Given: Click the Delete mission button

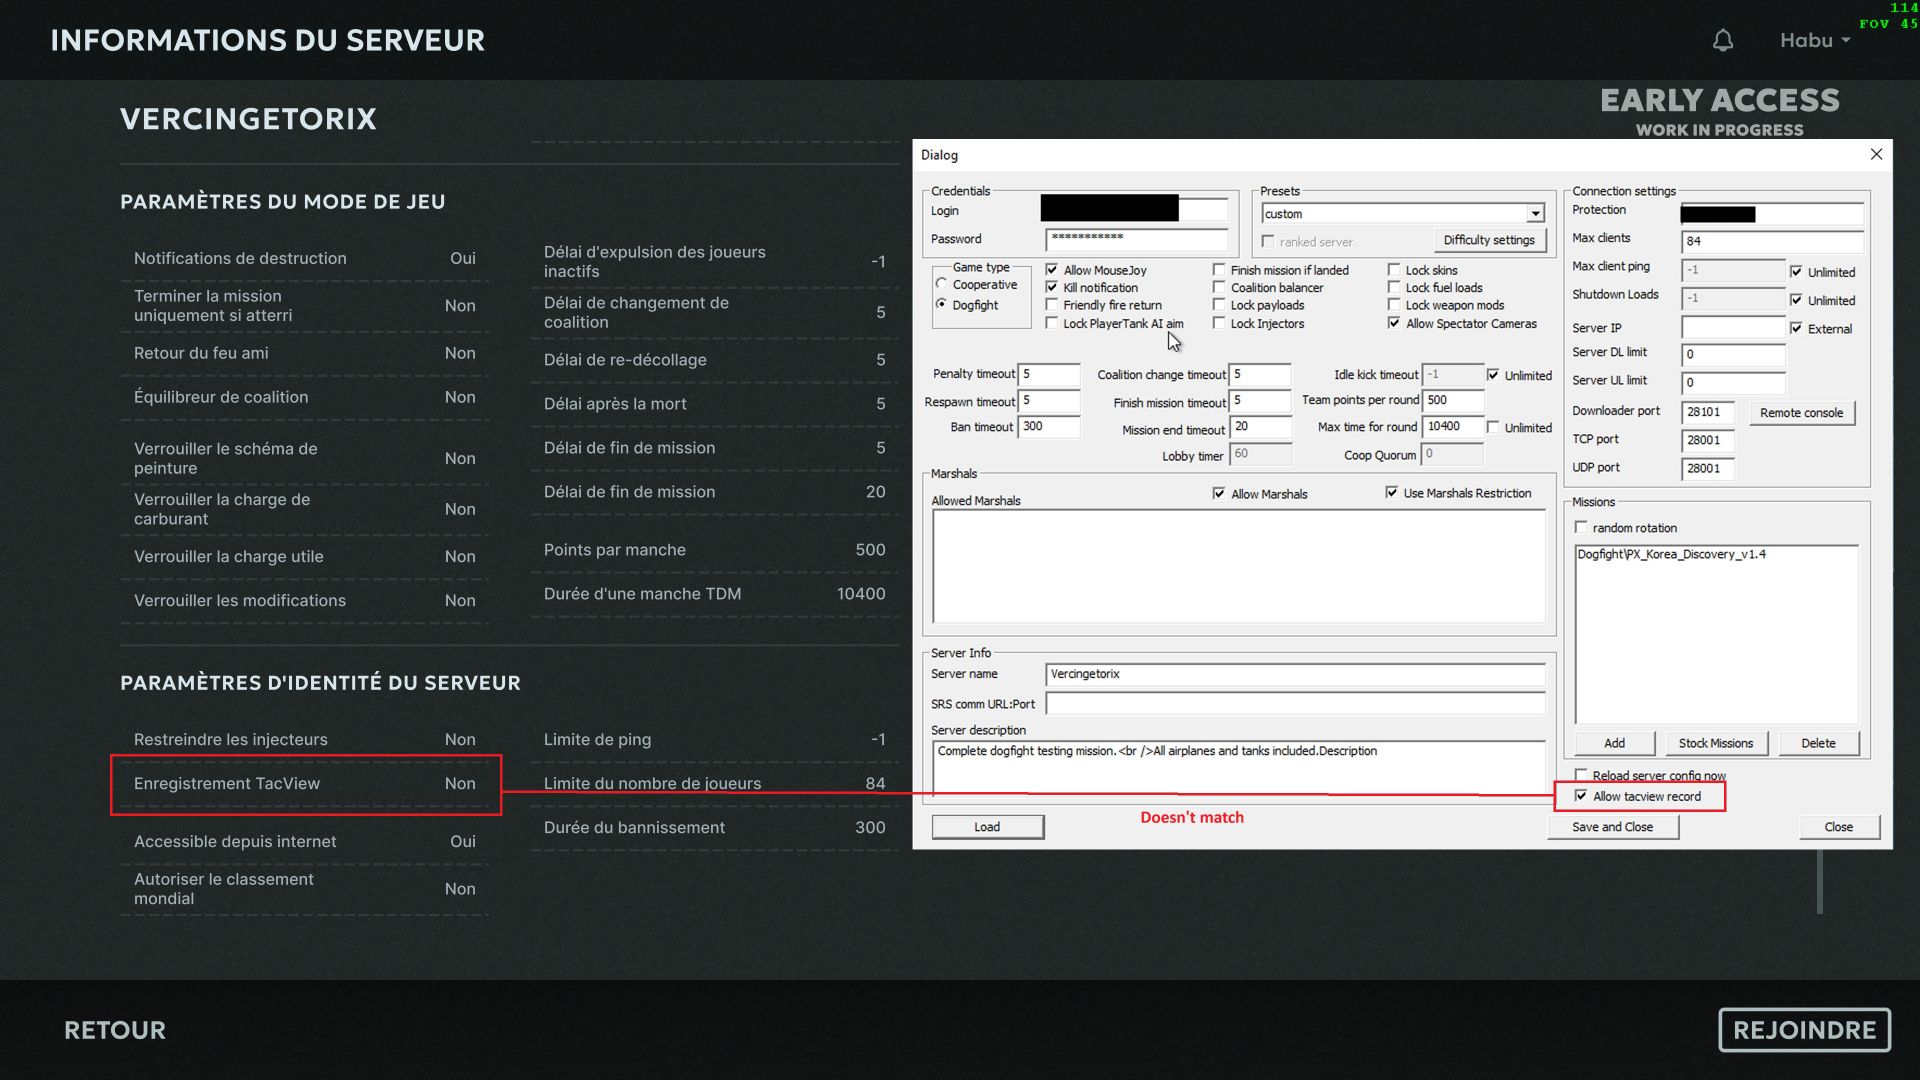Looking at the screenshot, I should click(x=1818, y=743).
